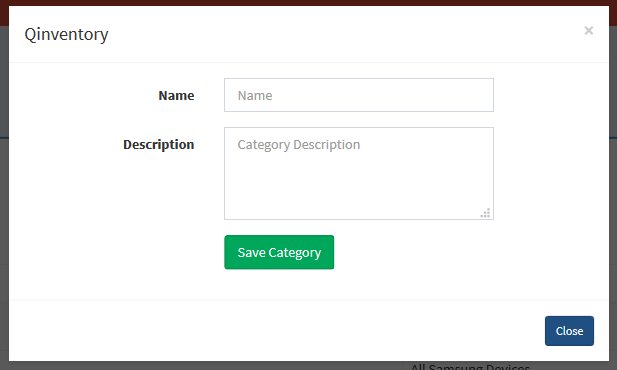This screenshot has width=617, height=370.
Task: Click the dark red bar above the dialog
Action: [308, 2]
